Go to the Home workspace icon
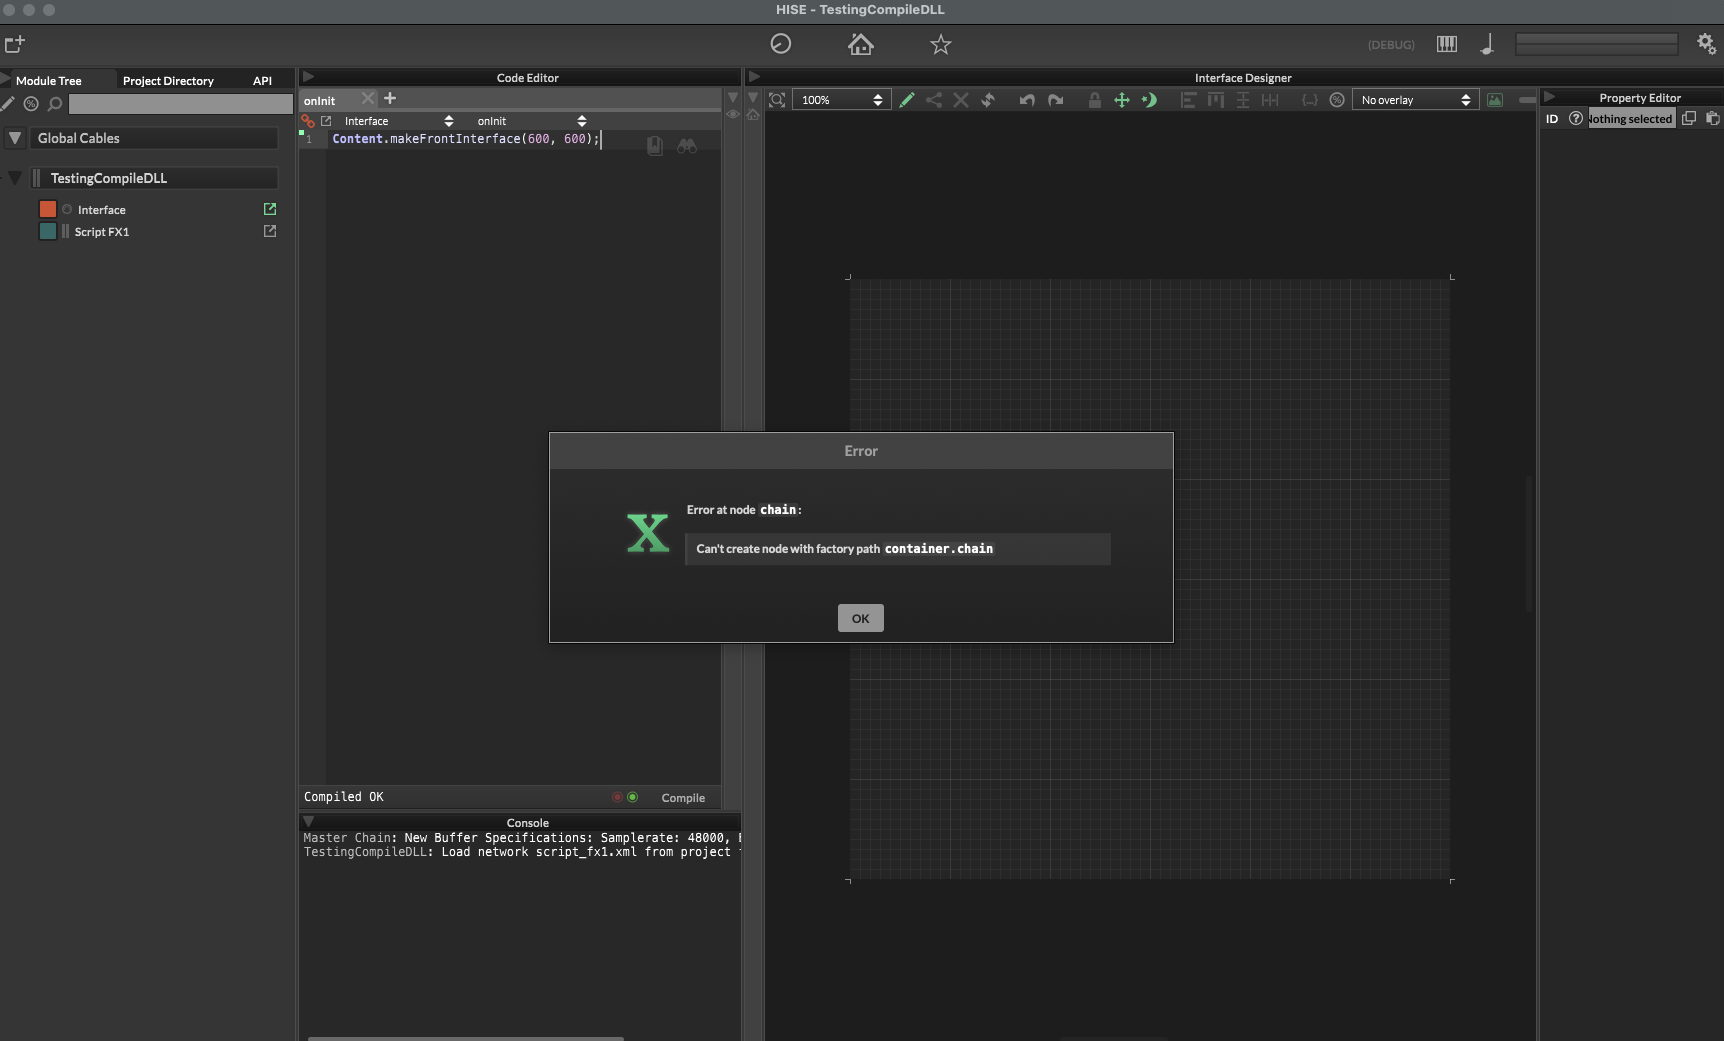The image size is (1724, 1041). pyautogui.click(x=861, y=44)
